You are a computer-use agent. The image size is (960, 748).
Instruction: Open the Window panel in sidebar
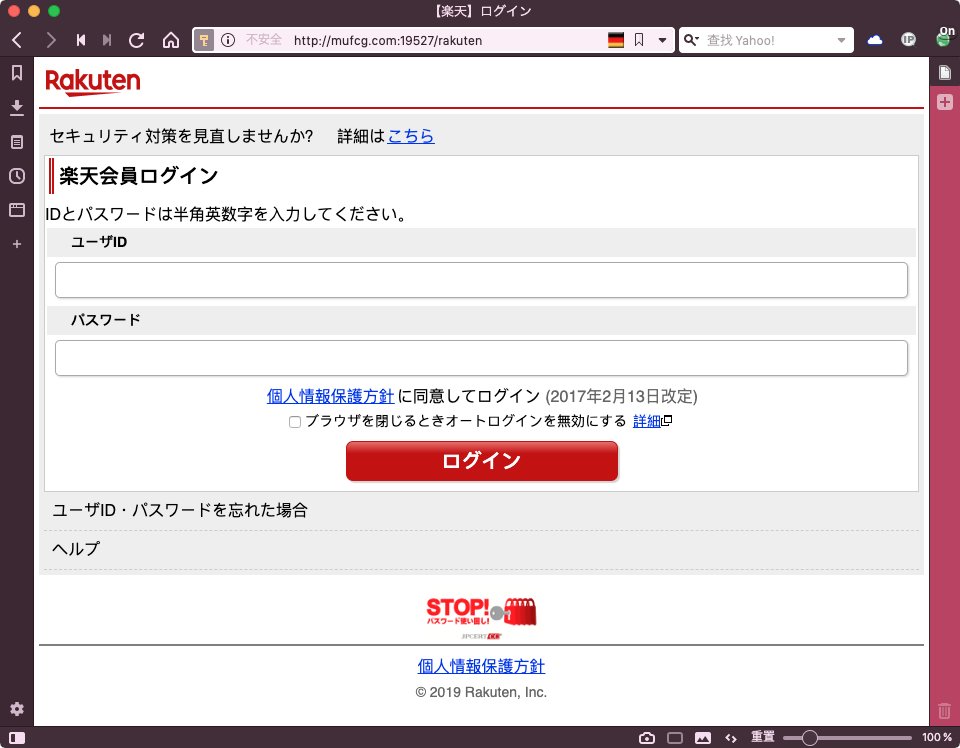pyautogui.click(x=17, y=211)
